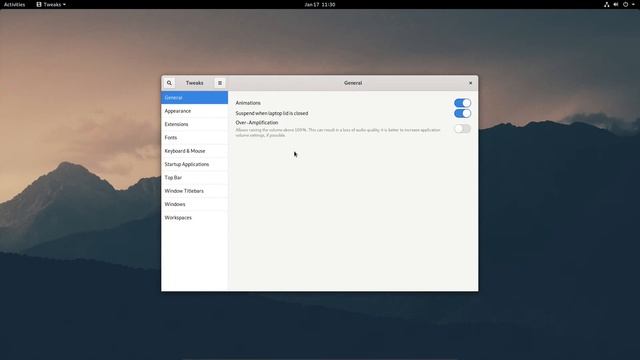The height and width of the screenshot is (360, 640).
Task: Click the Over-Amplification label
Action: 257,122
